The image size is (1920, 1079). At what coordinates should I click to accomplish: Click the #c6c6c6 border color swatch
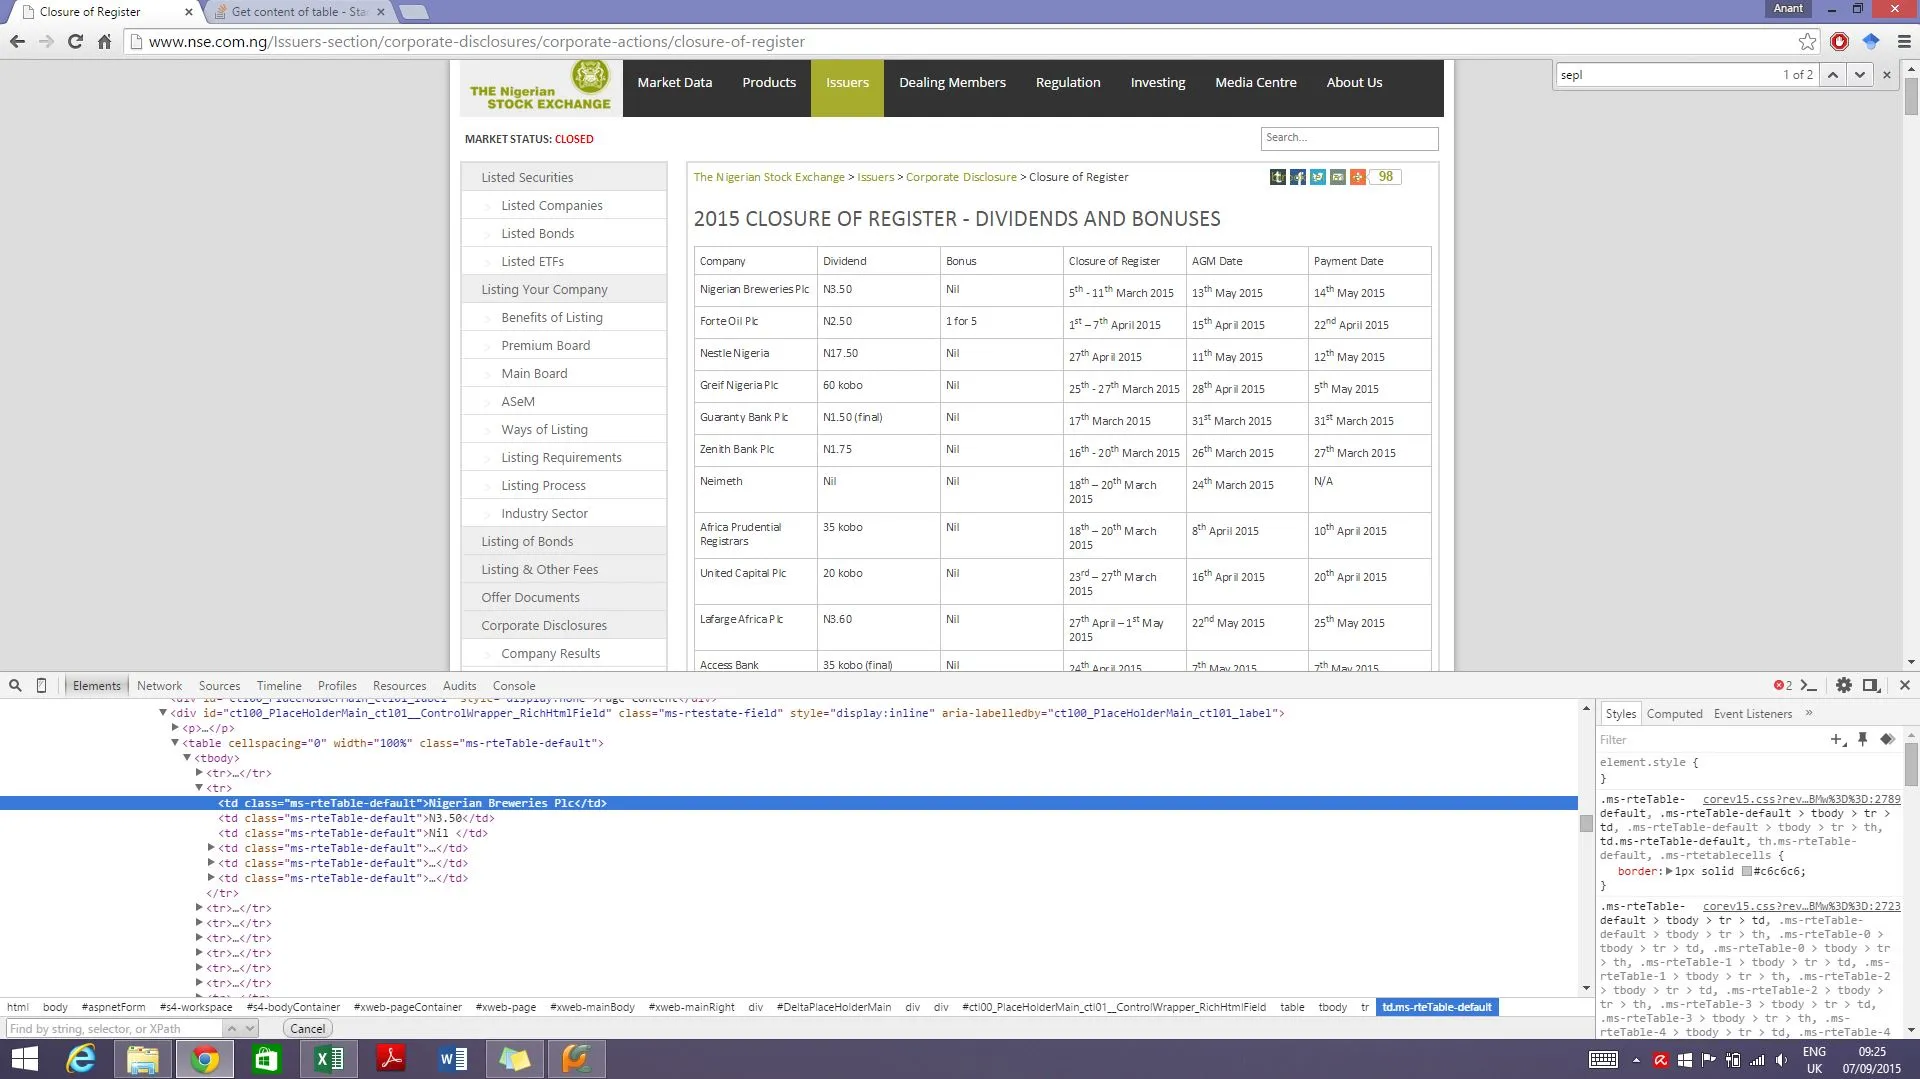click(x=1746, y=872)
